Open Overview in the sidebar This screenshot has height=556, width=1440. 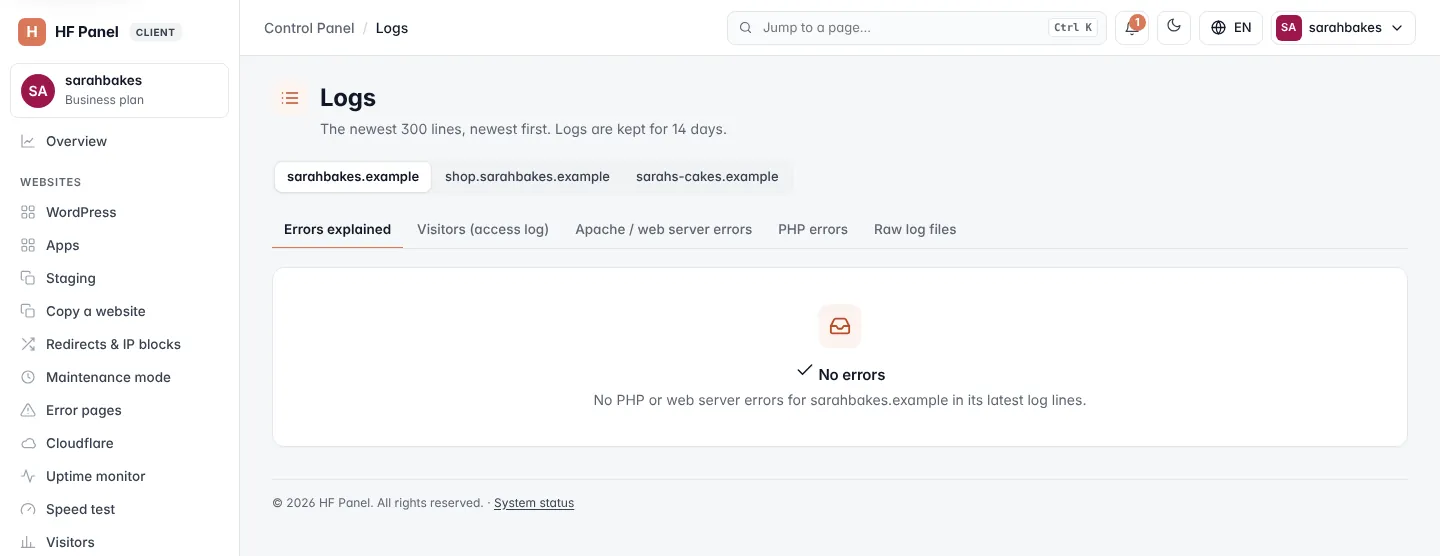tap(120, 141)
